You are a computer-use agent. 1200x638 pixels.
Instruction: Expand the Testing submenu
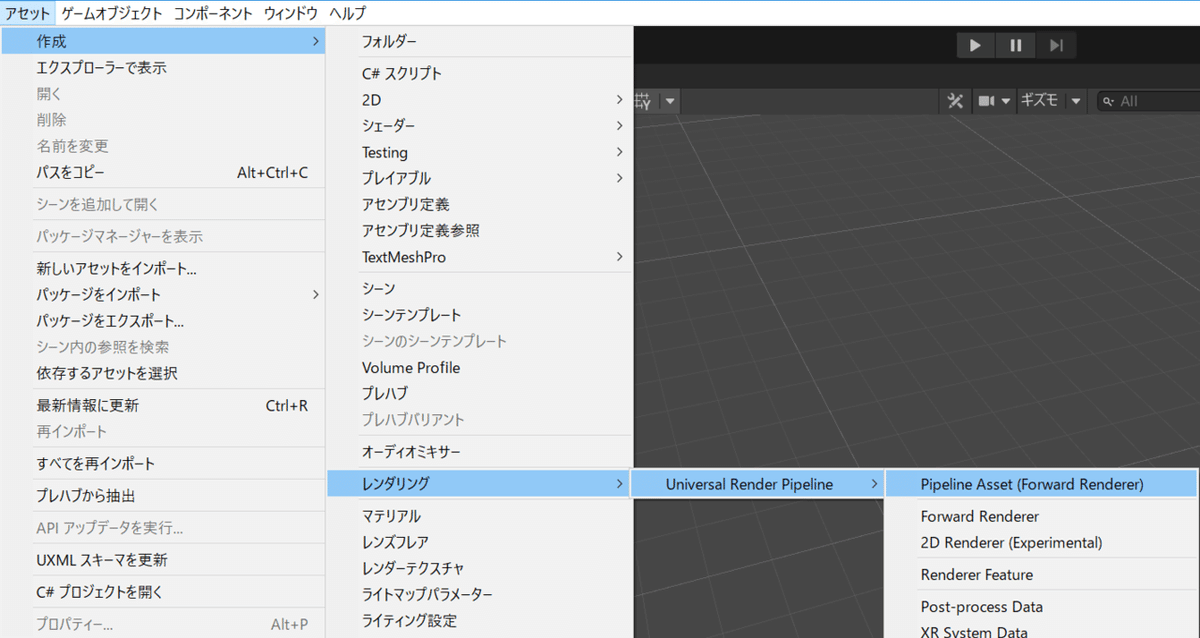pyautogui.click(x=480, y=152)
